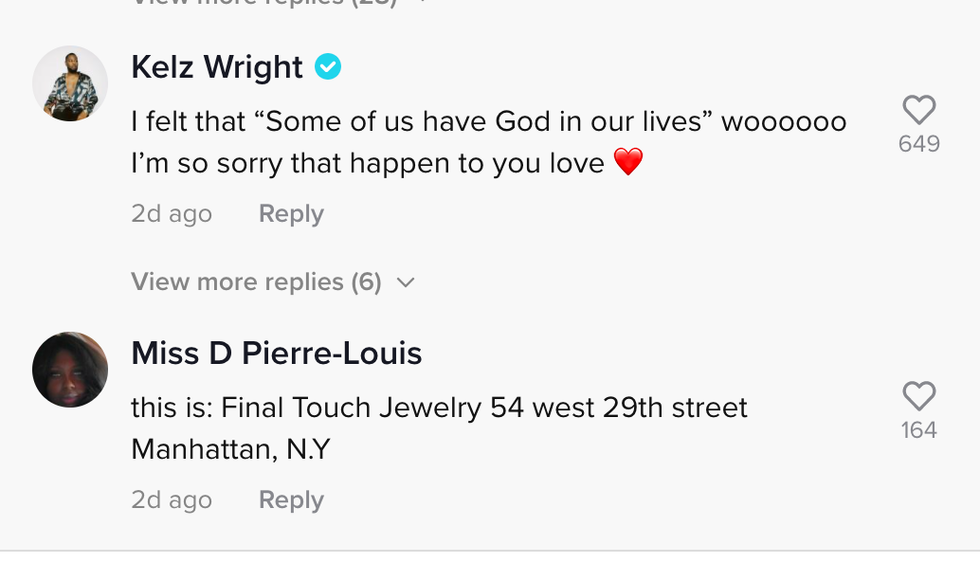The image size is (980, 563).
Task: Reply to Kelz Wright's comment
Action: coord(291,214)
